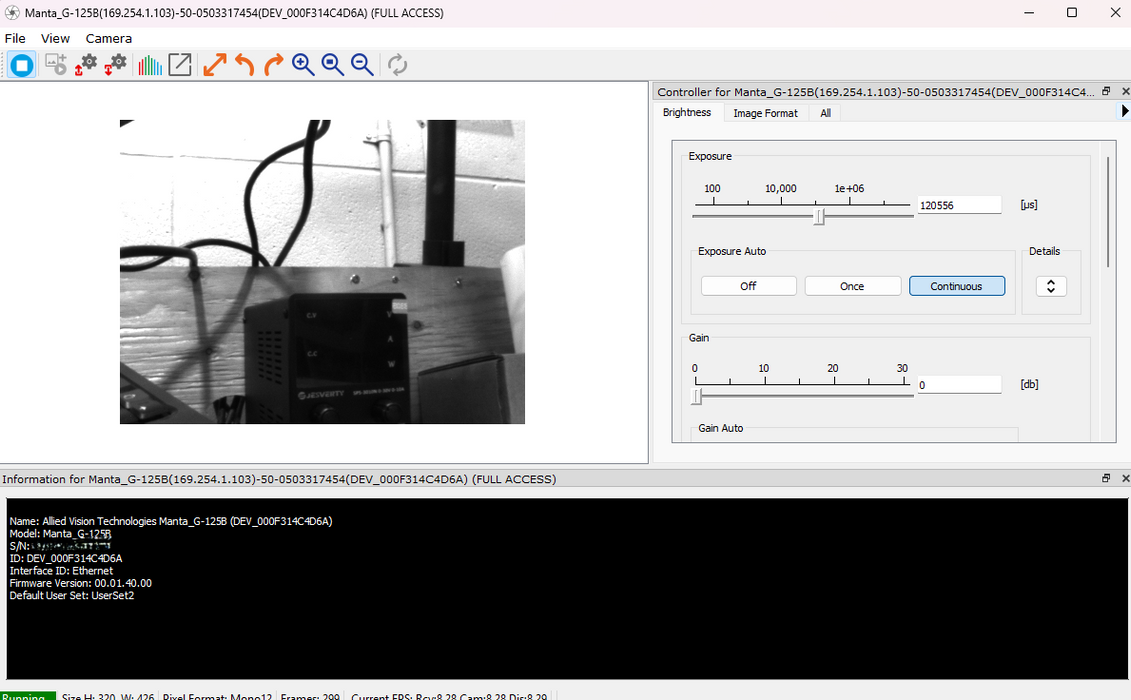The image size is (1131, 700).
Task: Click the Exposure slider handle
Action: pos(819,216)
